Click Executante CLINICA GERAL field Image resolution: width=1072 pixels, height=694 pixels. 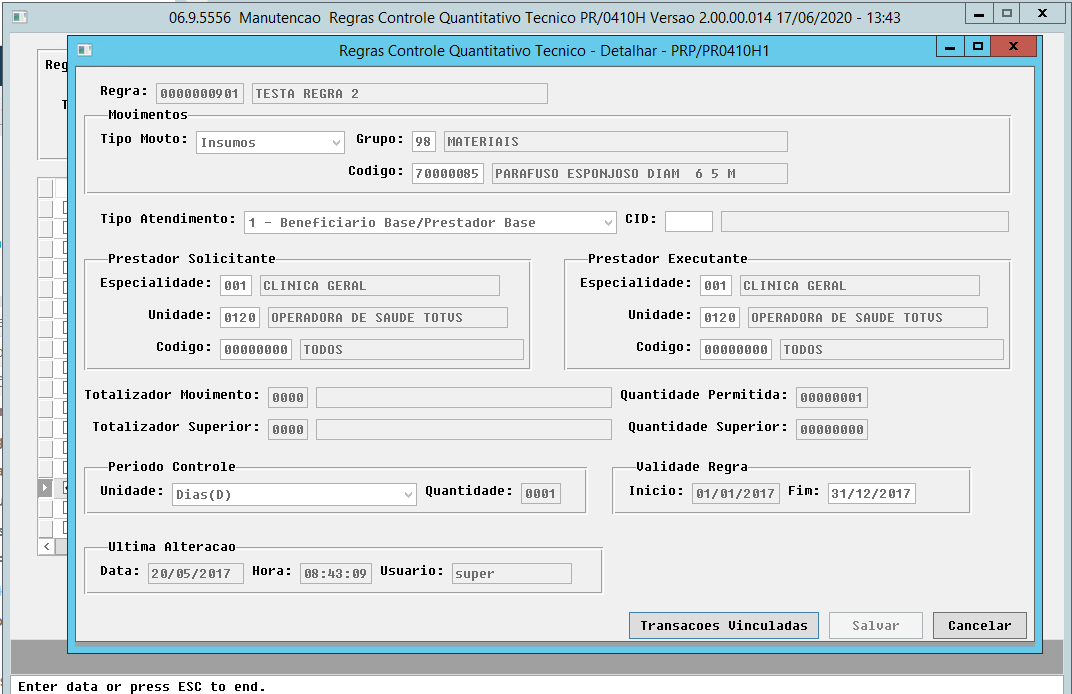(x=860, y=286)
